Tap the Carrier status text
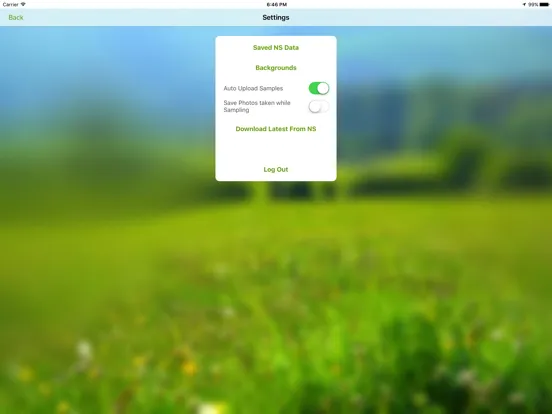This screenshot has height=414, width=552. [x=11, y=5]
